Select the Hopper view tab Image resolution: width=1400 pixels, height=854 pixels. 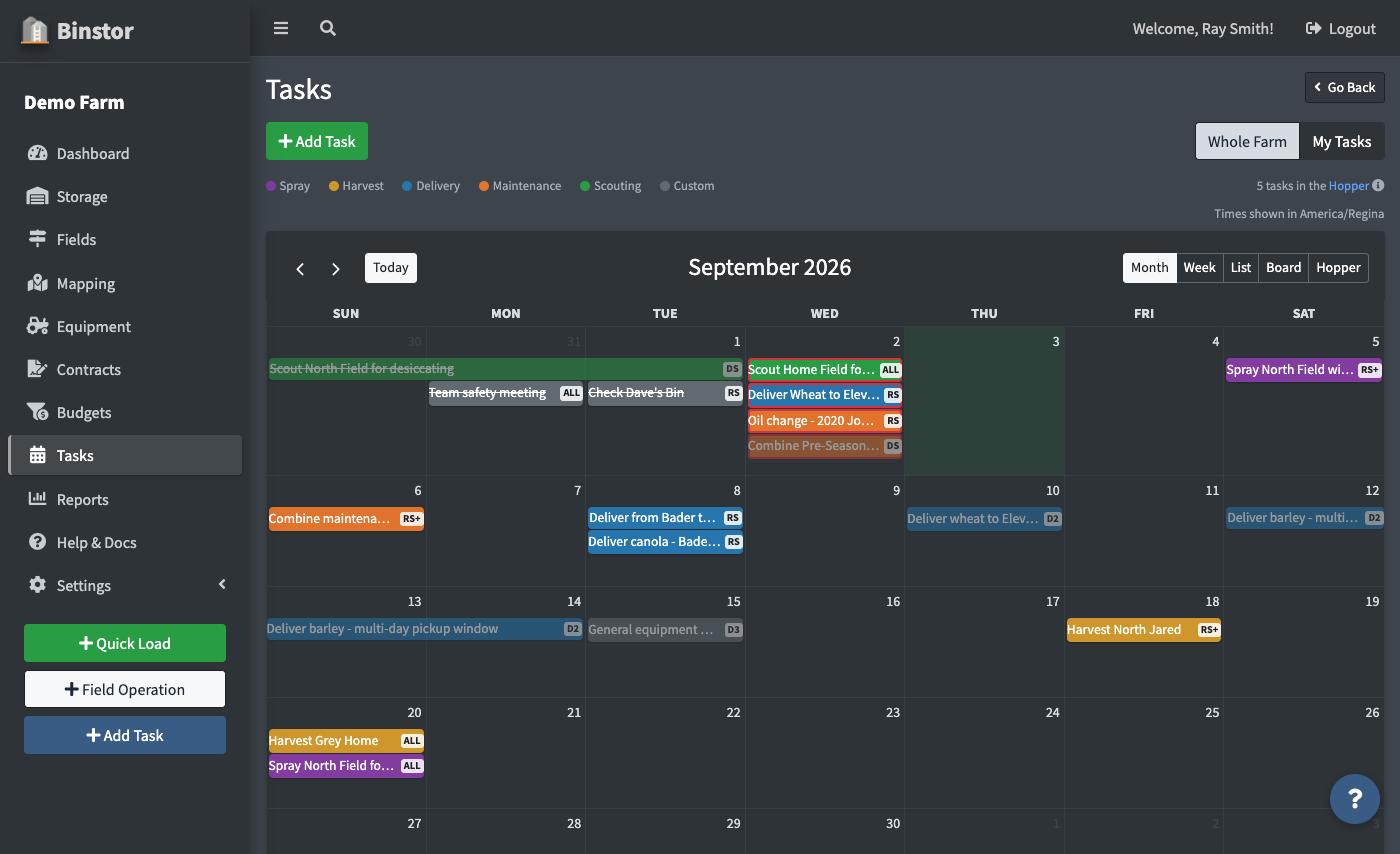[1338, 267]
